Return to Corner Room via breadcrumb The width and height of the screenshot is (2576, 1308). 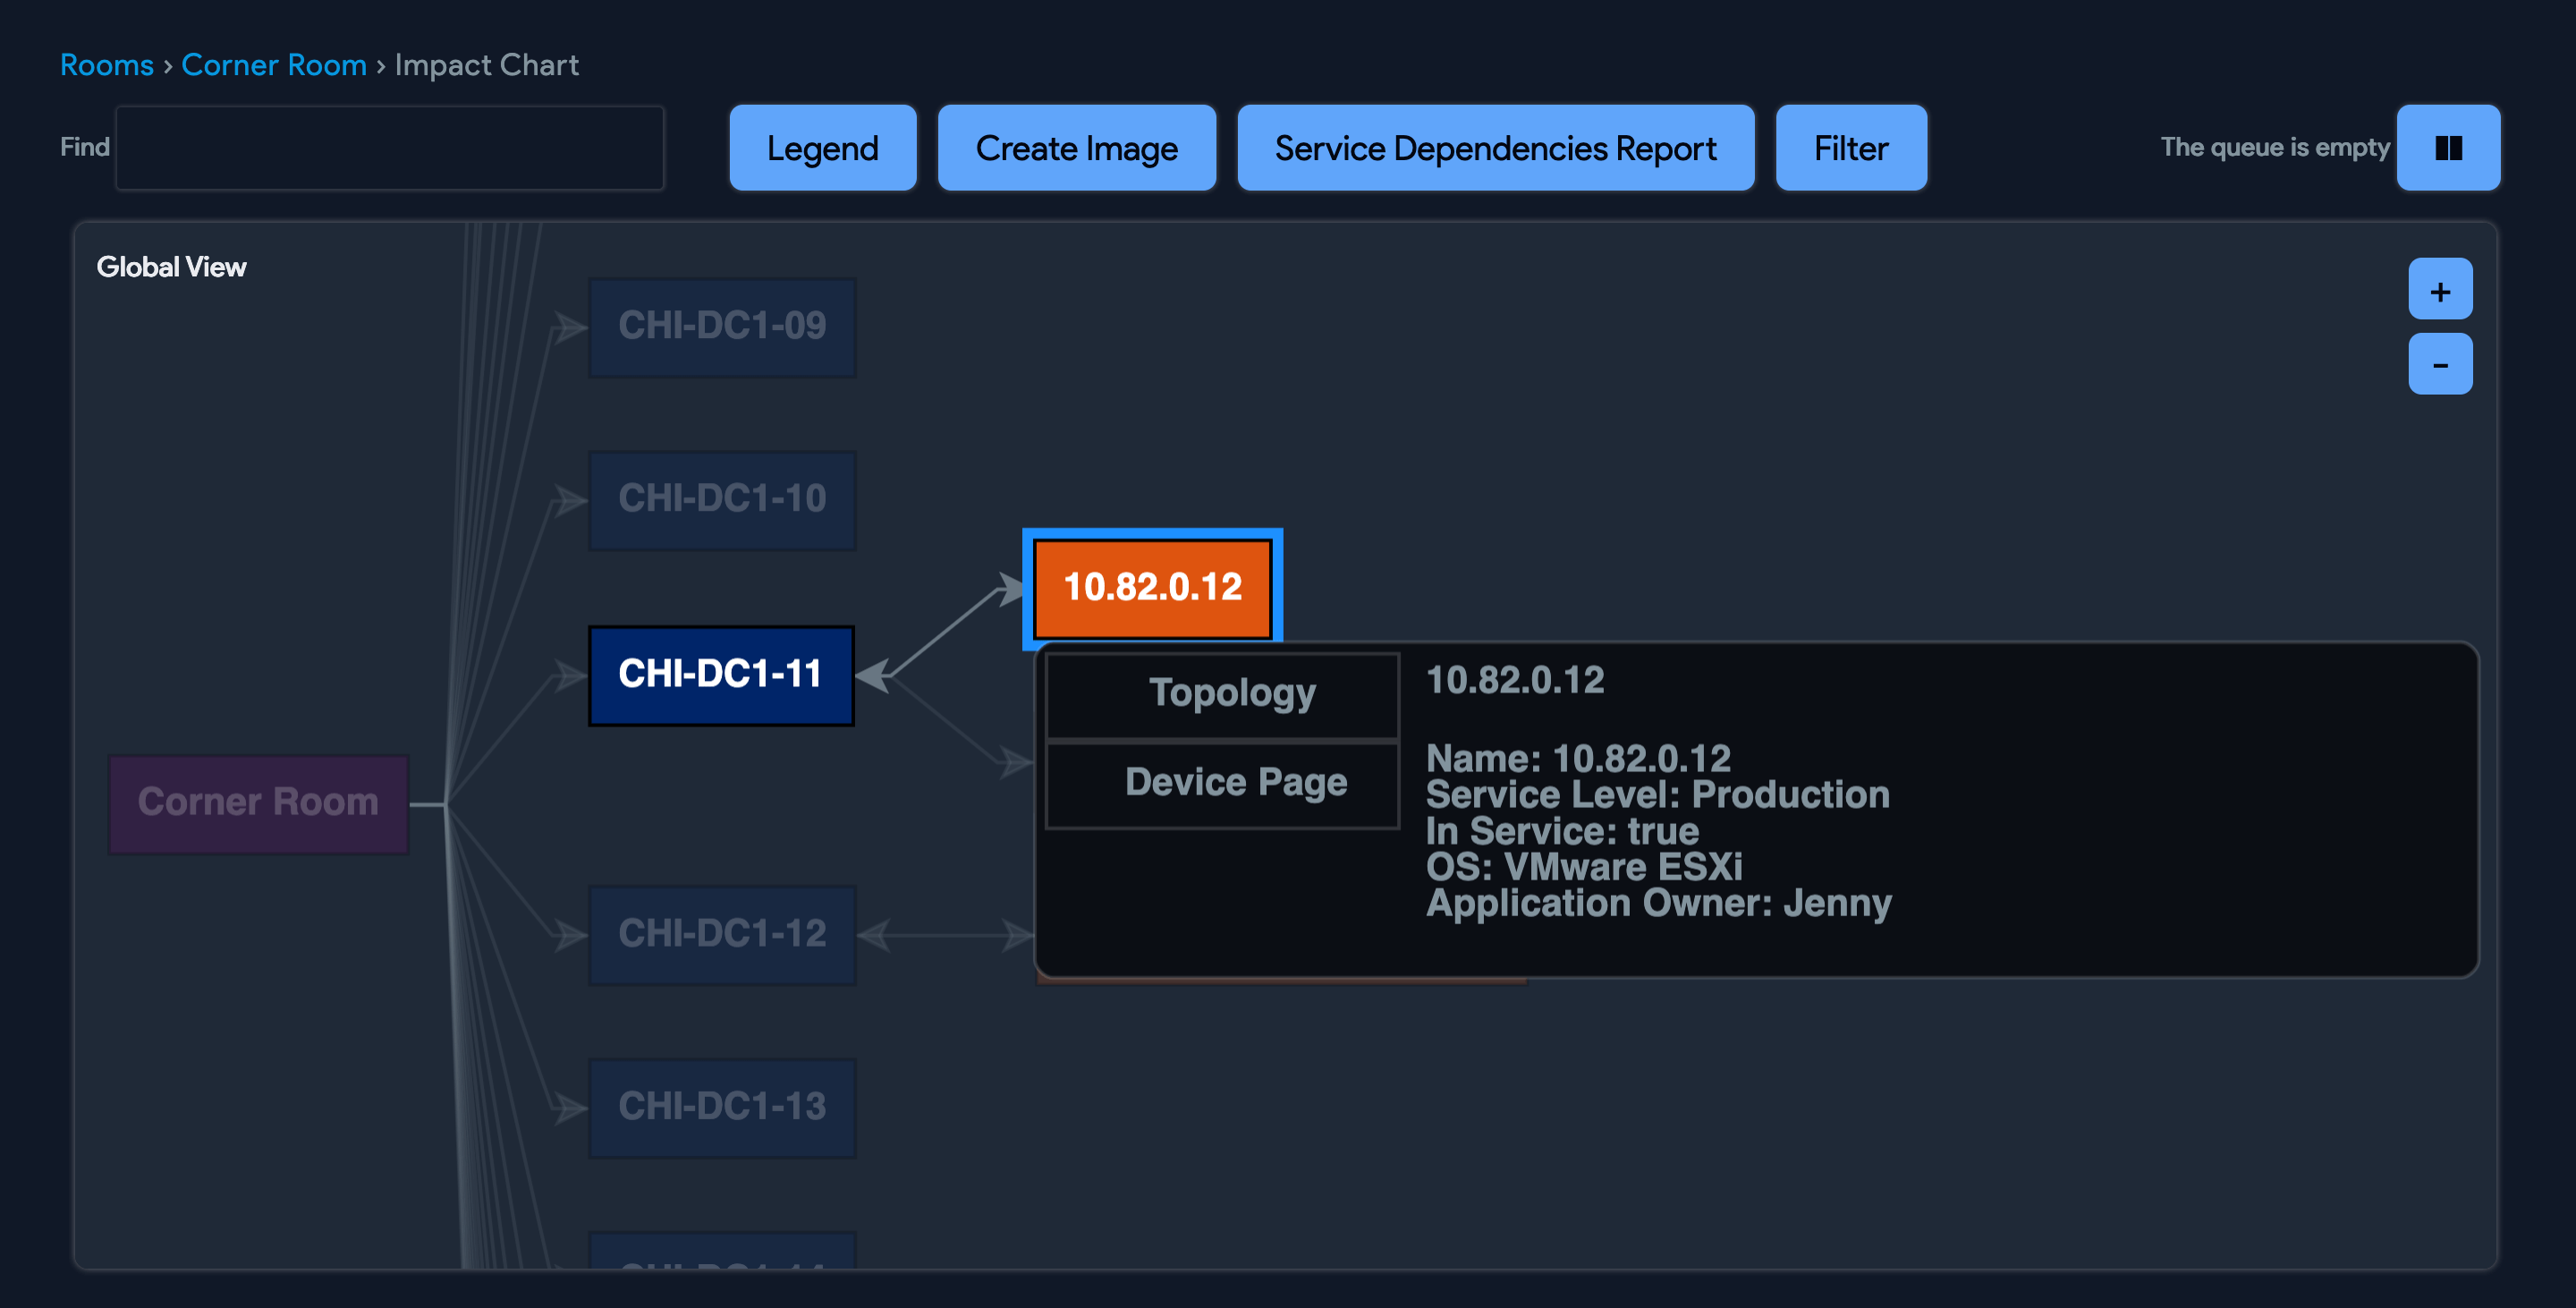pyautogui.click(x=274, y=64)
